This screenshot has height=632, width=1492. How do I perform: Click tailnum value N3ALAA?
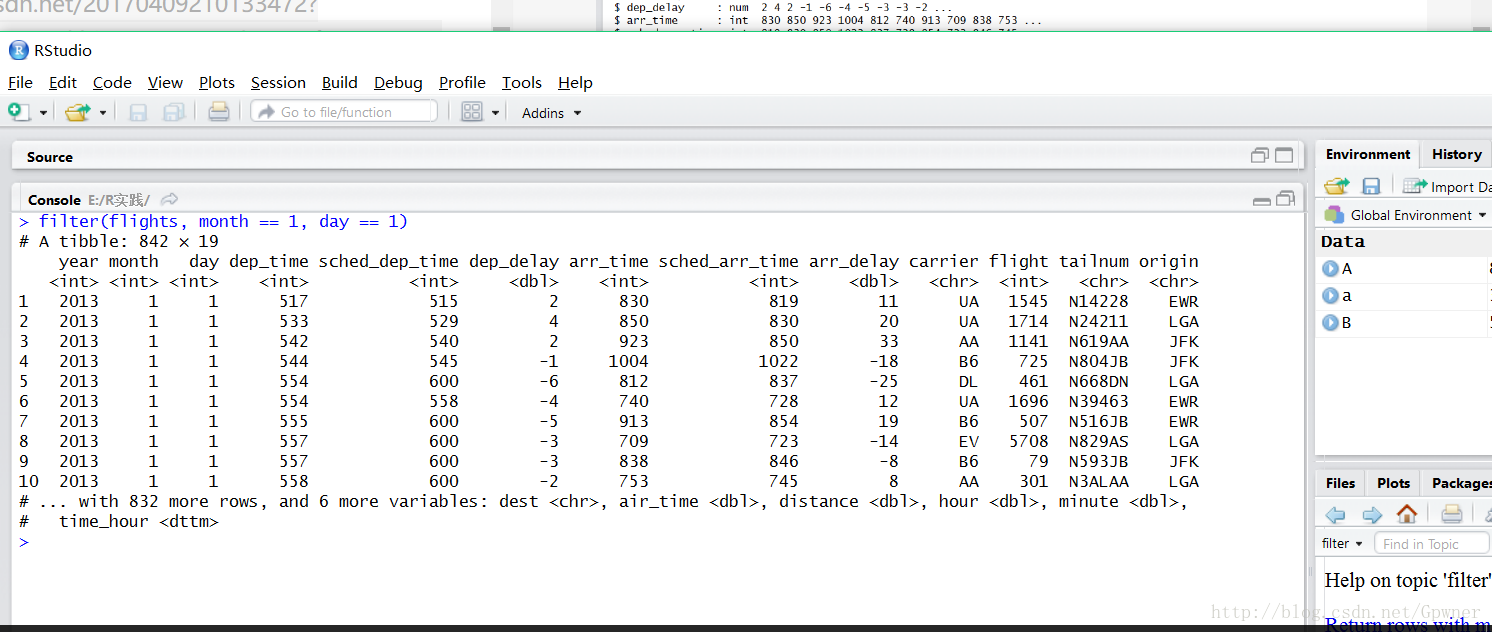tap(1098, 481)
